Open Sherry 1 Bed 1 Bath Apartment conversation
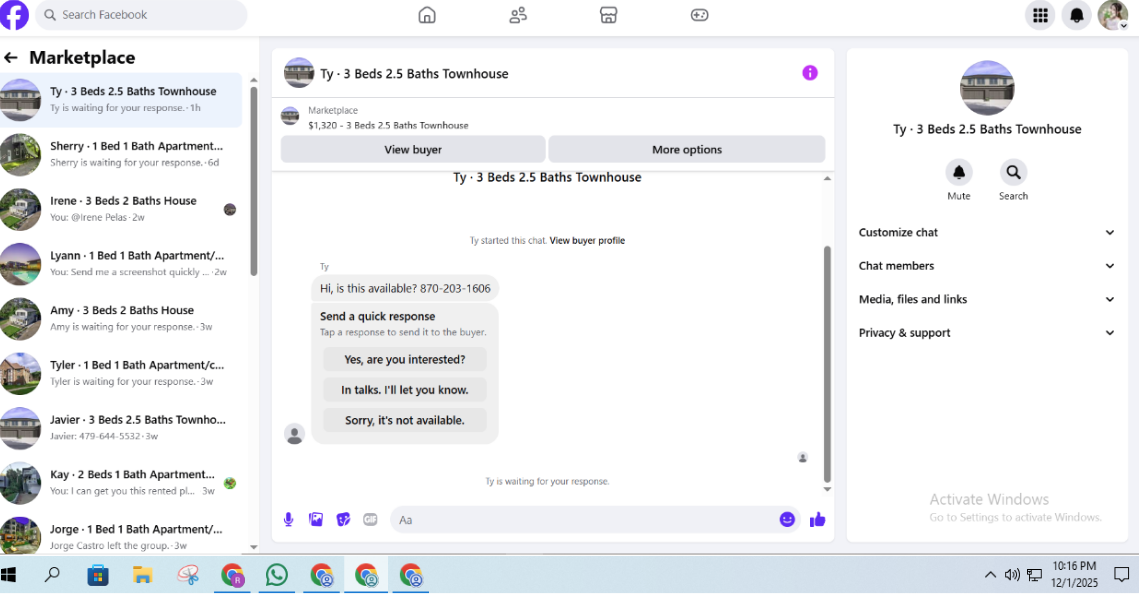The height and width of the screenshot is (594, 1139). click(121, 154)
